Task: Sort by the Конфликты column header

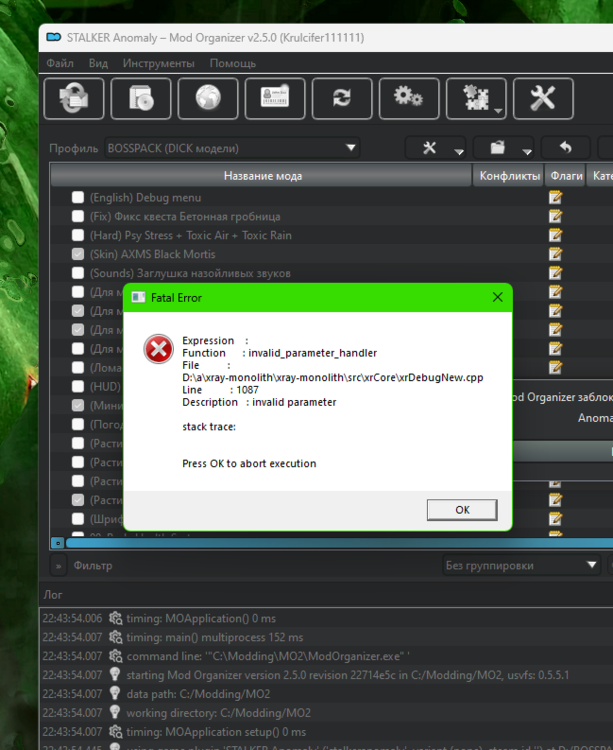Action: (x=509, y=176)
